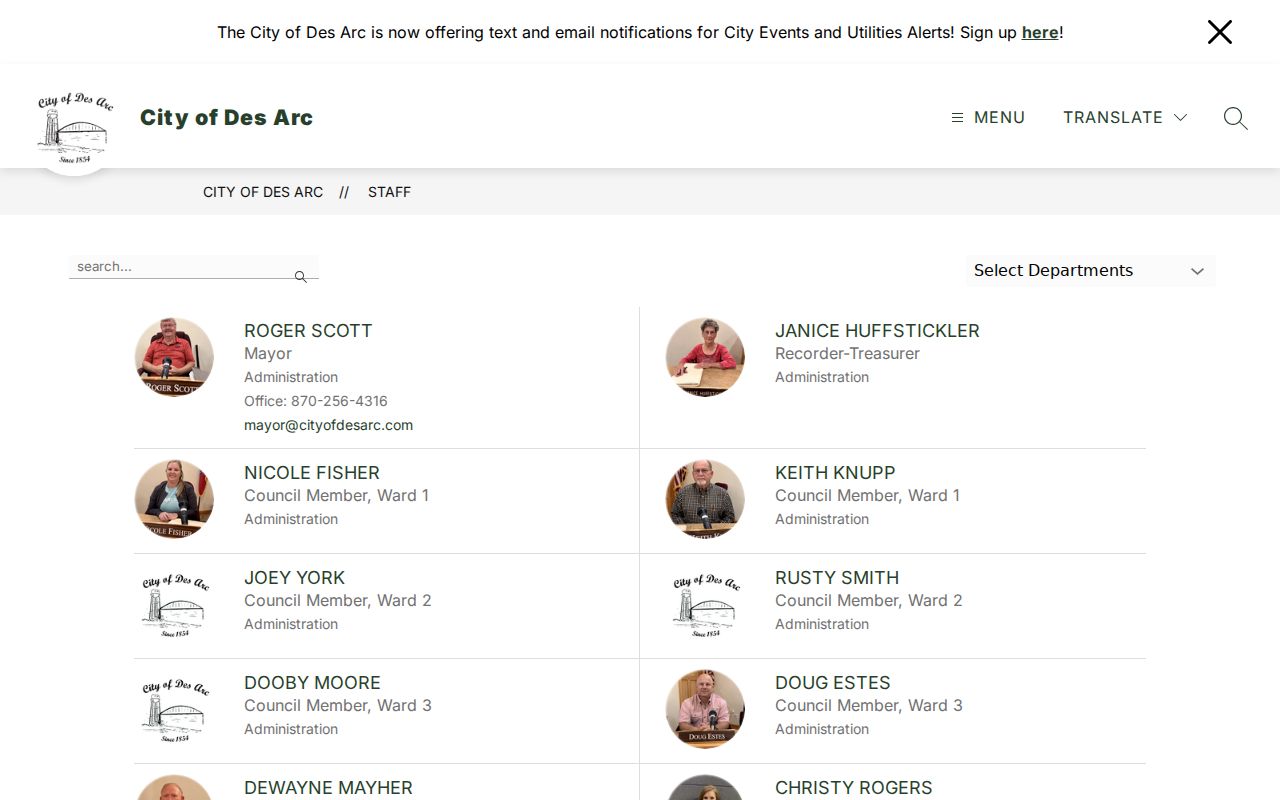Image resolution: width=1280 pixels, height=800 pixels.
Task: Select the ROGER SCOTT name heading
Action: 308,331
